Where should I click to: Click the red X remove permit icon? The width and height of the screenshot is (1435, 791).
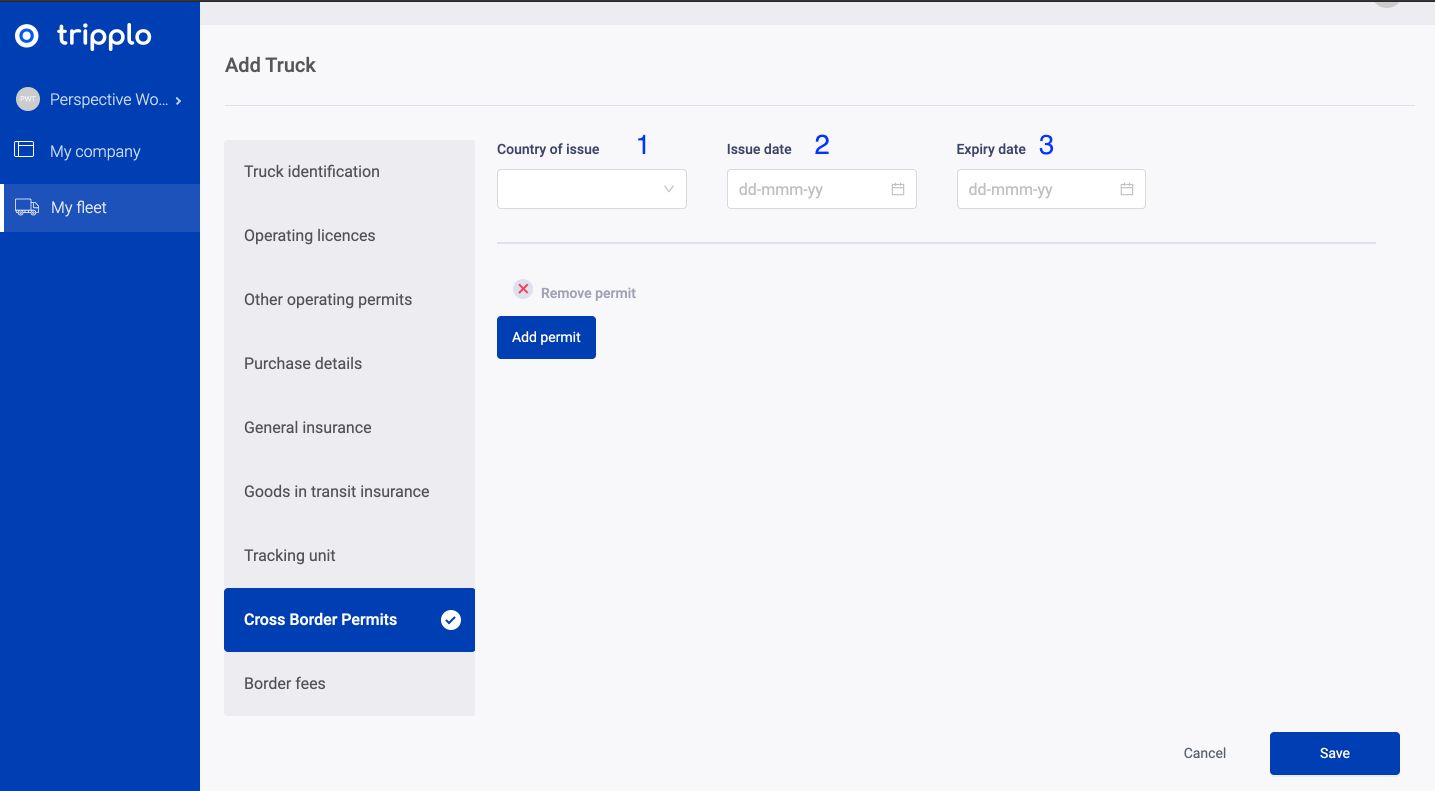[523, 289]
